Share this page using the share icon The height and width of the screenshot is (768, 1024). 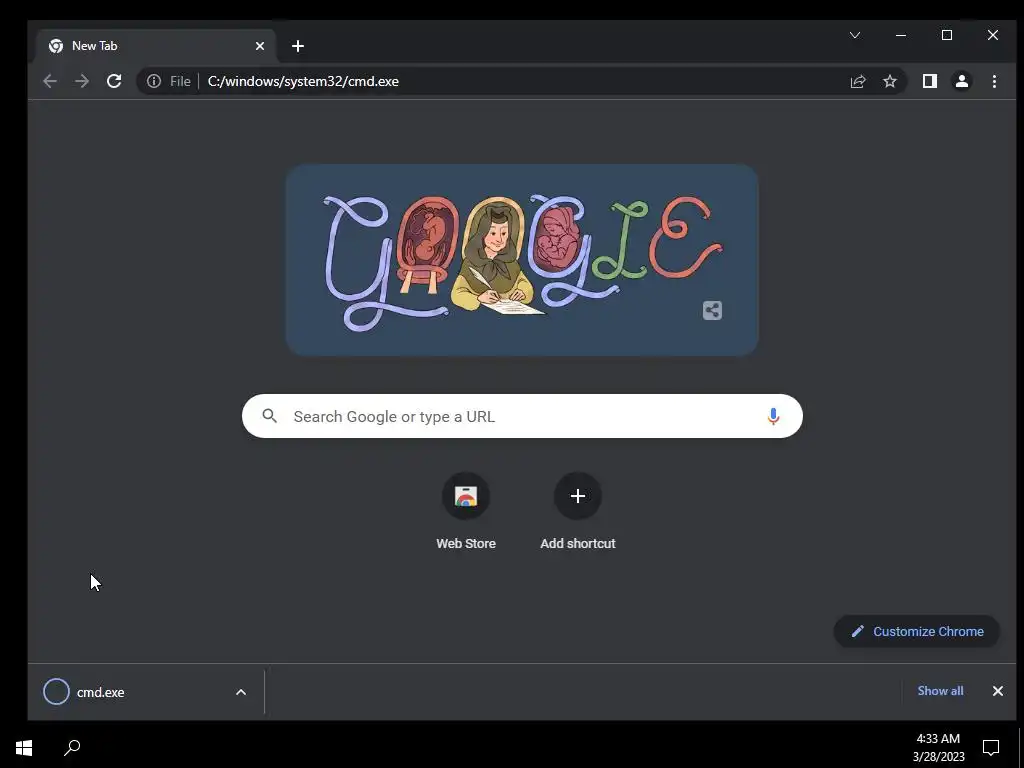pos(857,81)
